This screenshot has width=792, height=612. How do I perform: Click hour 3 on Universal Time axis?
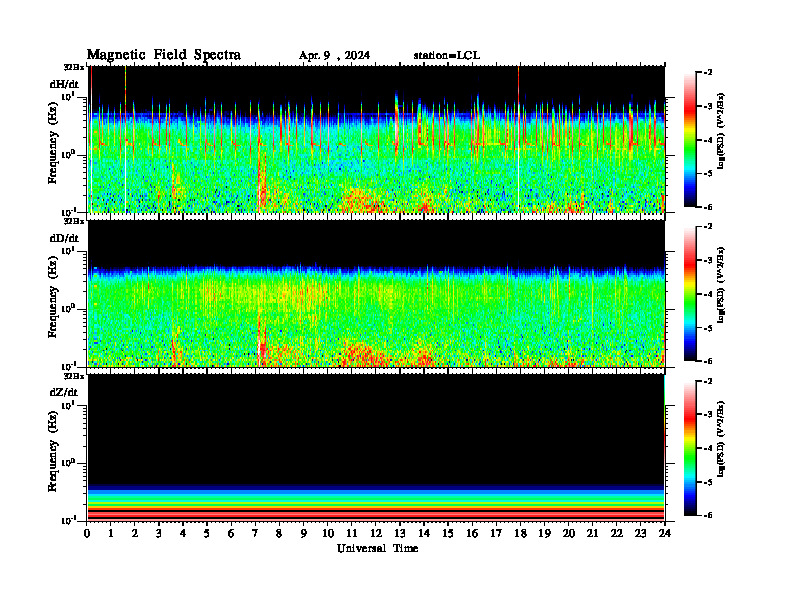tap(159, 534)
